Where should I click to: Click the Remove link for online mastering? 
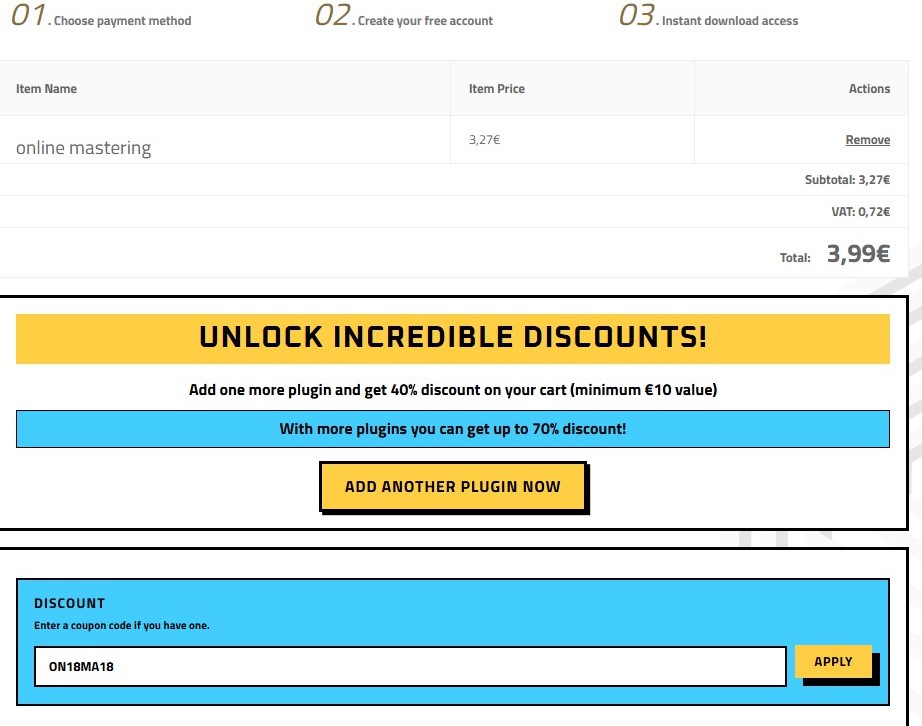click(867, 140)
